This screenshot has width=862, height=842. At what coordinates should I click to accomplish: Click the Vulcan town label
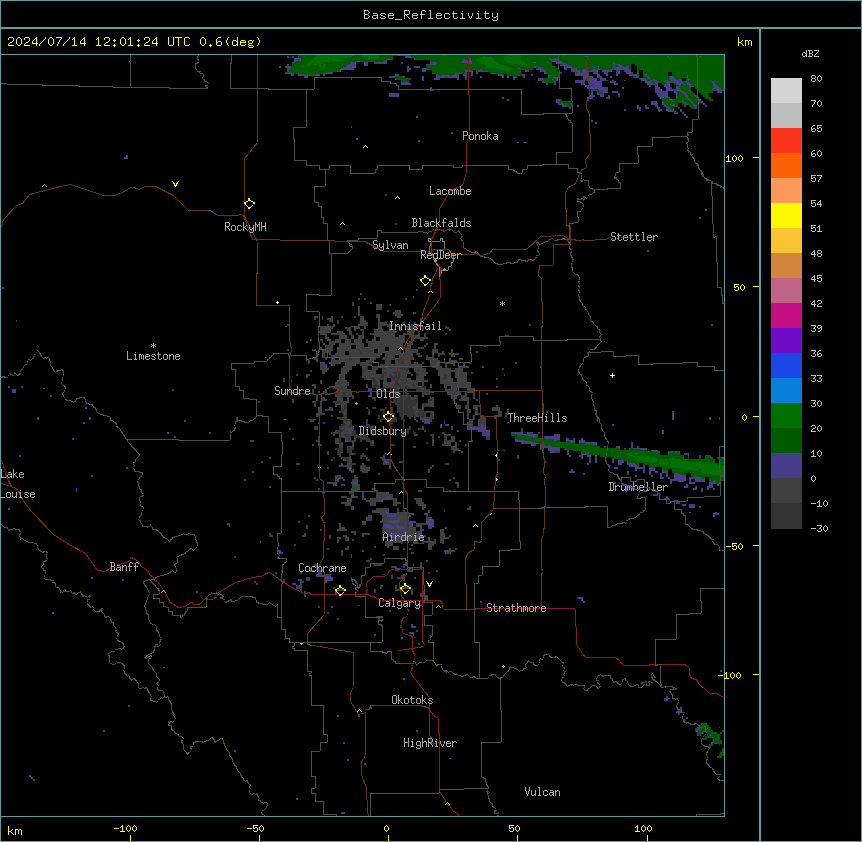543,792
